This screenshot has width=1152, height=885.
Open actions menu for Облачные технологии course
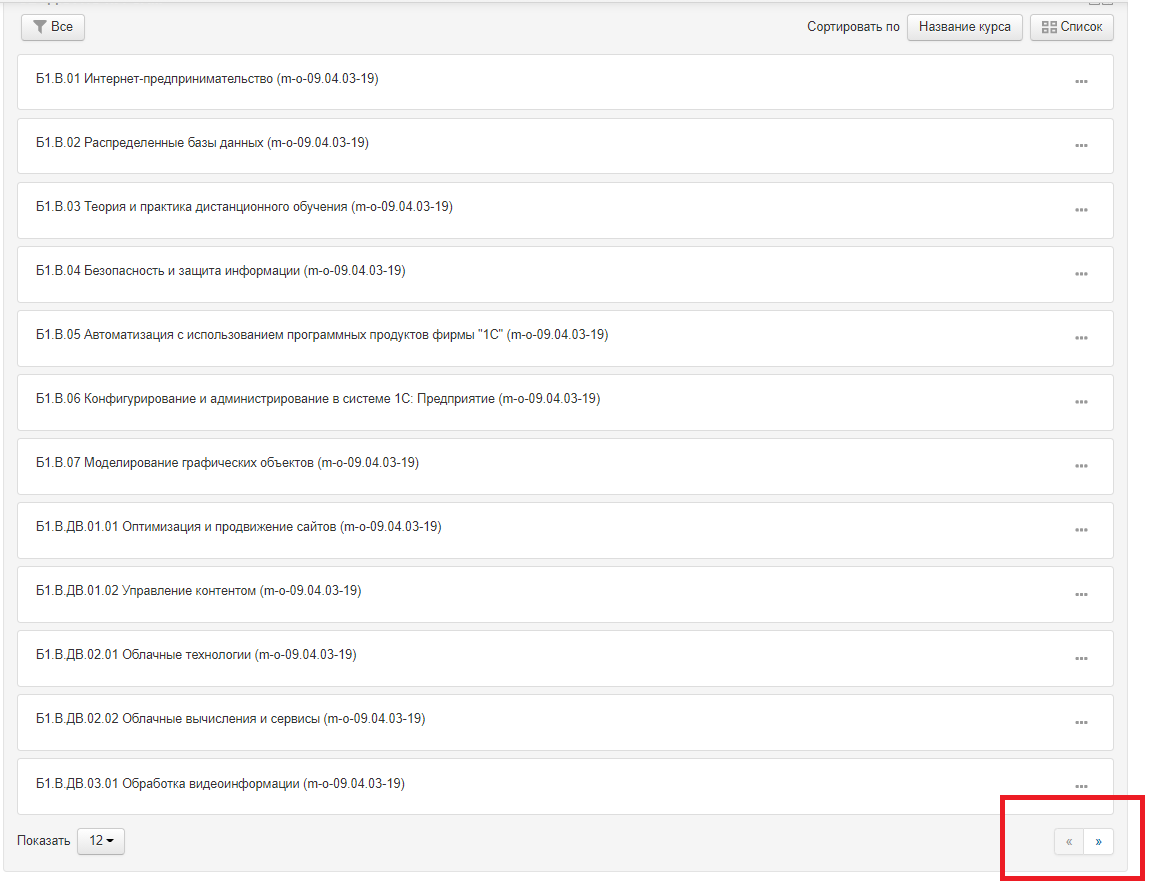point(1081,658)
